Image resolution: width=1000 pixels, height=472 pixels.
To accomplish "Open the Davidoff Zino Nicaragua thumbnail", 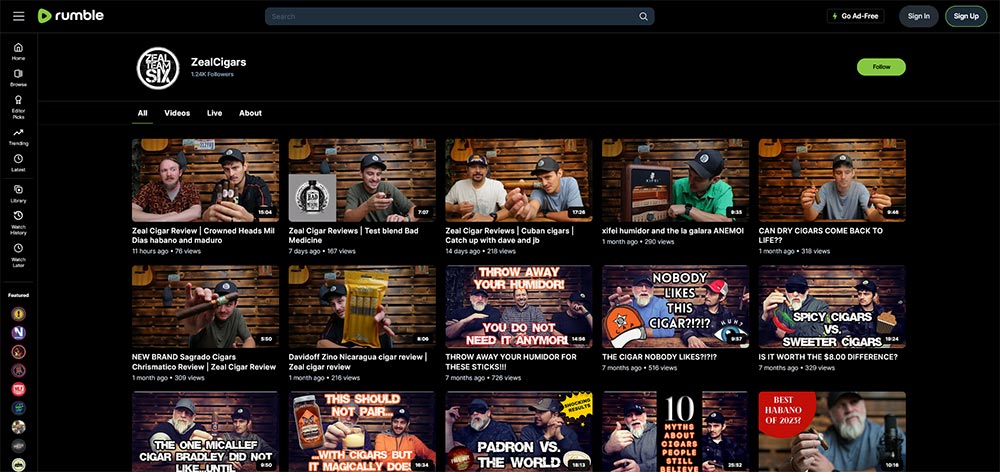I will click(x=362, y=307).
